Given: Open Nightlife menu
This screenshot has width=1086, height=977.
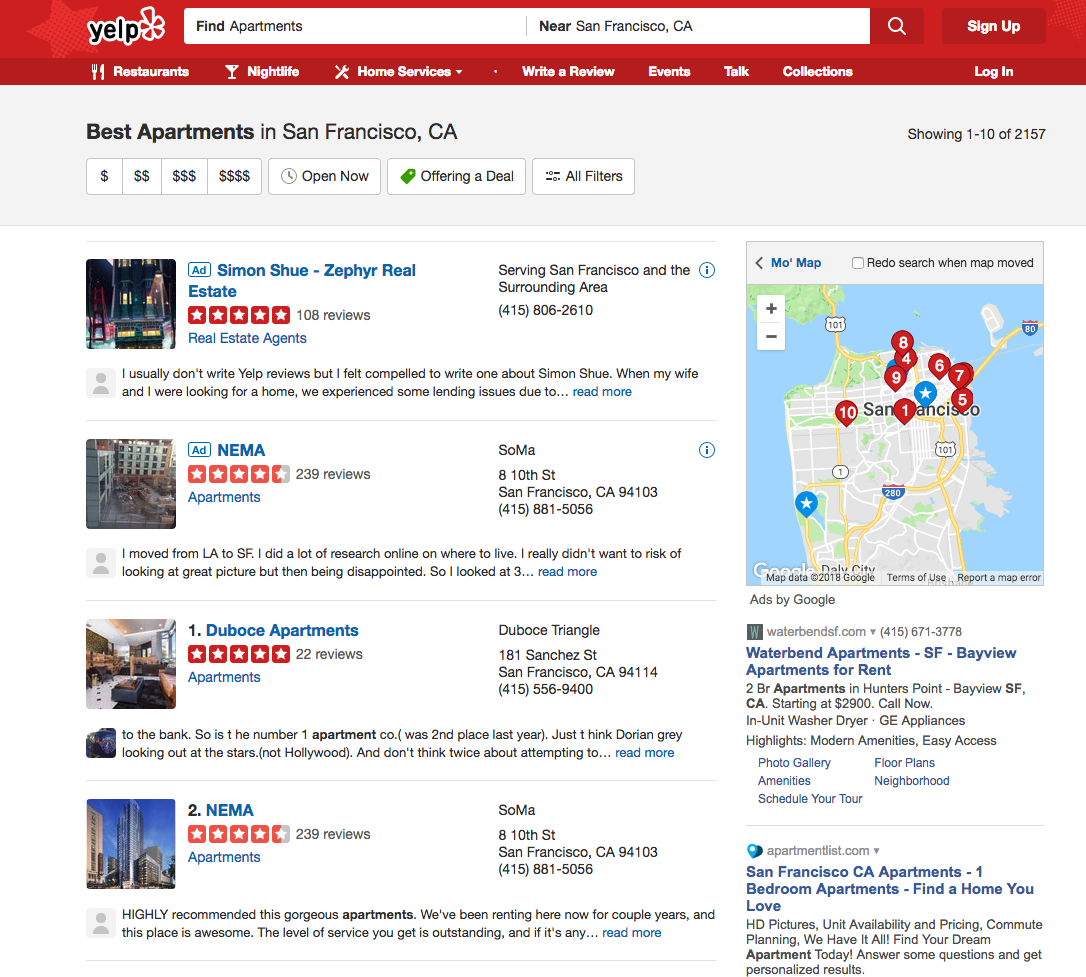Looking at the screenshot, I should coord(262,71).
